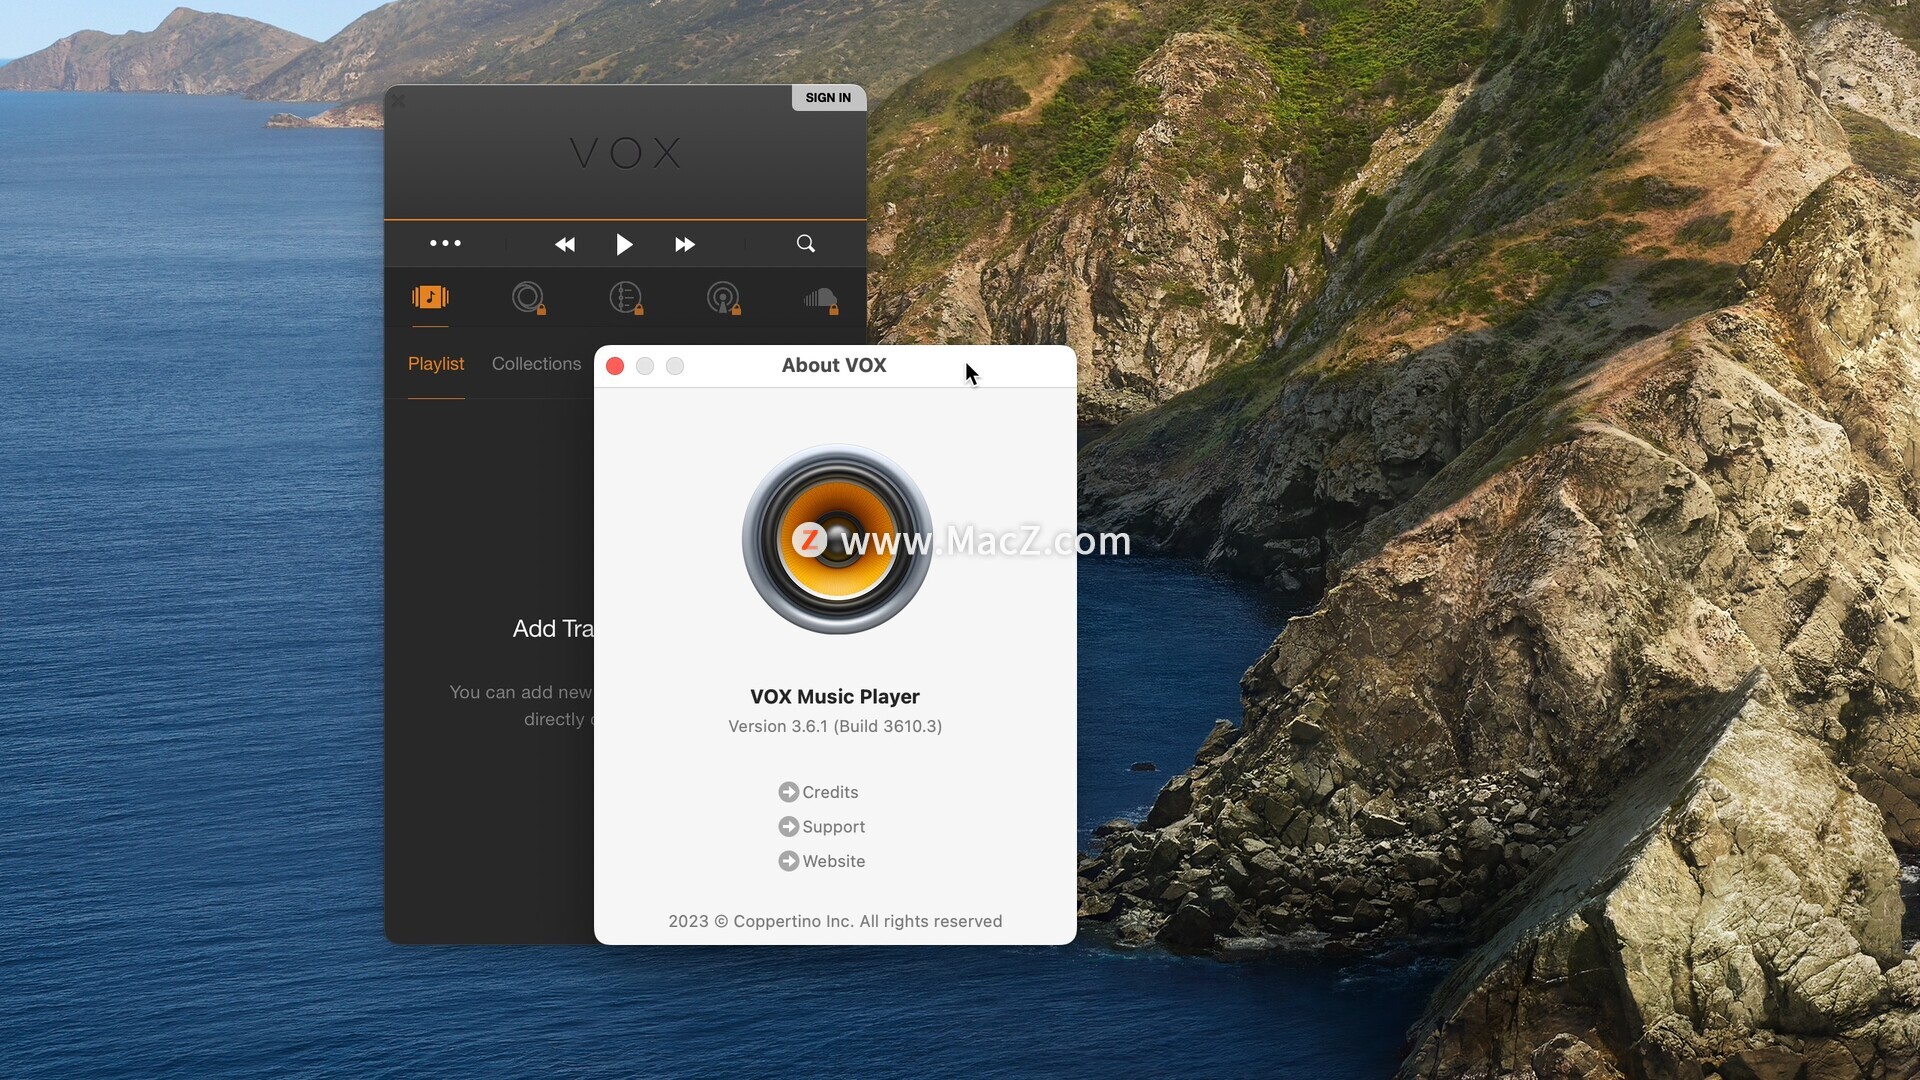
Task: Click the arrow icon beside Website
Action: click(788, 861)
